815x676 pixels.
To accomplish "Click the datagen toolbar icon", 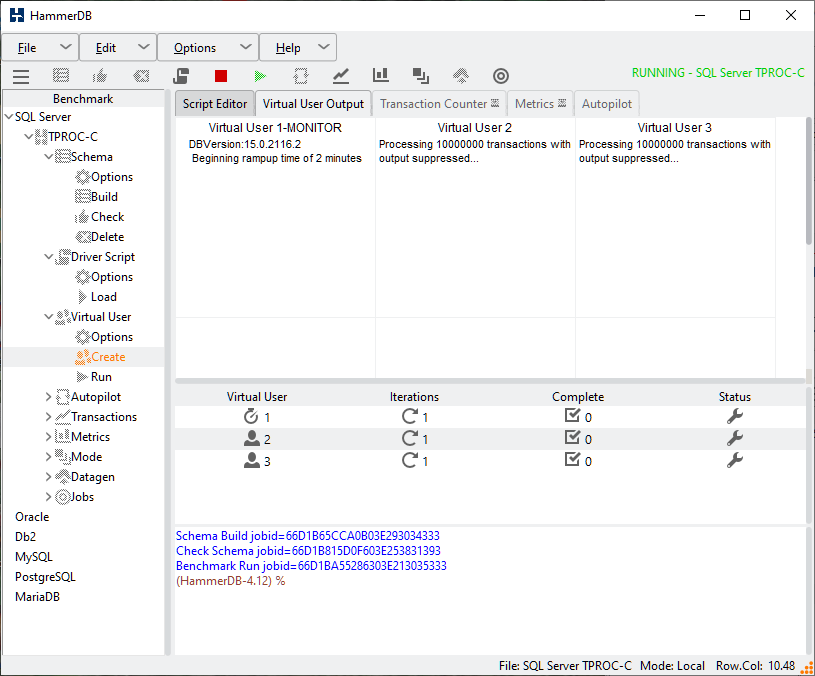I will tap(461, 76).
